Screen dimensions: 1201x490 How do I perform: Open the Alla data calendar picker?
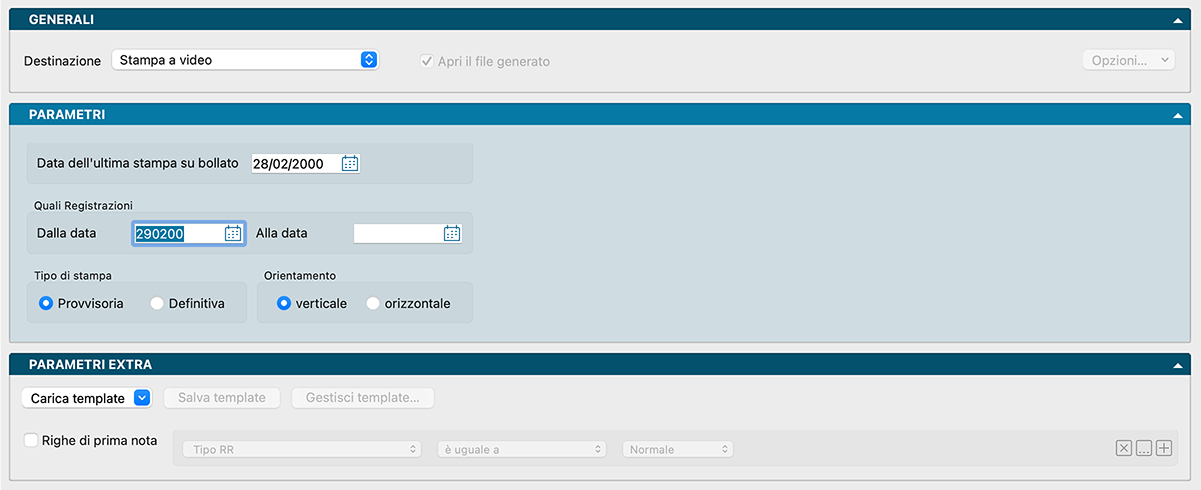point(452,233)
